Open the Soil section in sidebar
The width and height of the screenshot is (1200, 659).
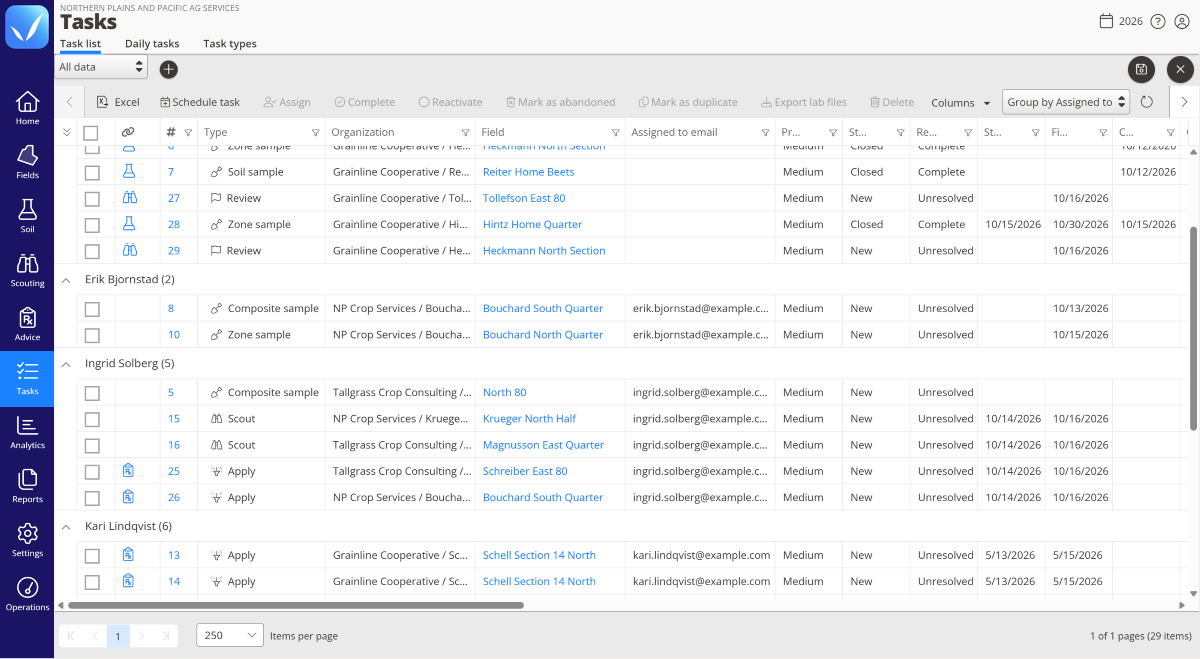click(x=27, y=216)
